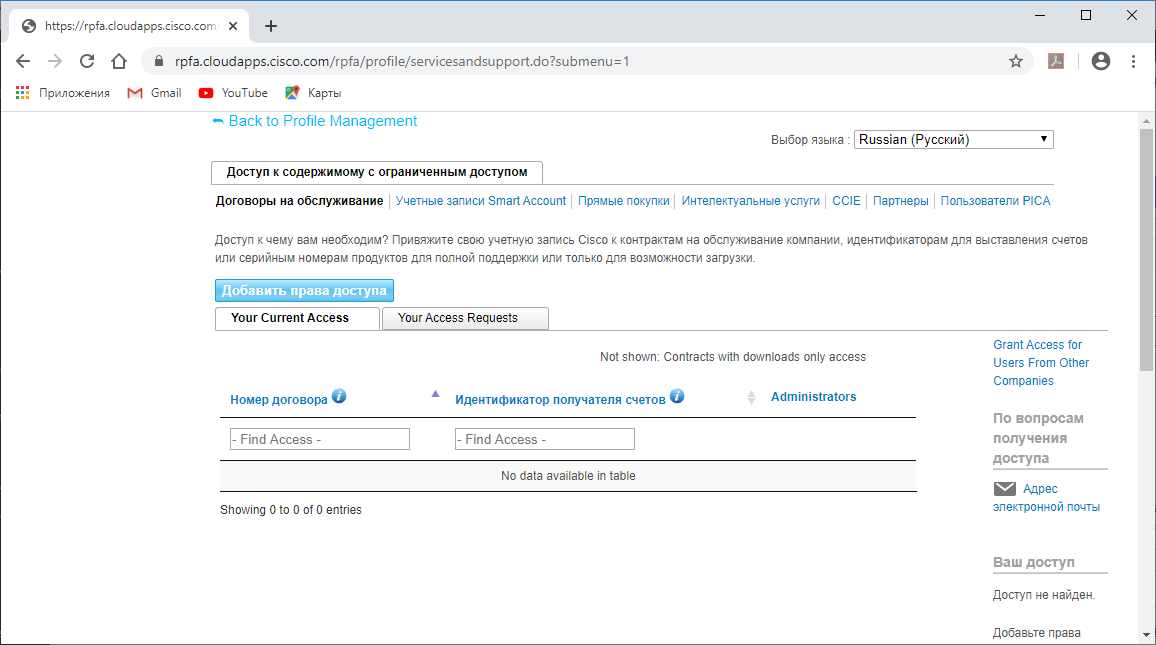Open Grant Access for Users From Other Companies
The image size is (1156, 645).
[x=1041, y=363]
